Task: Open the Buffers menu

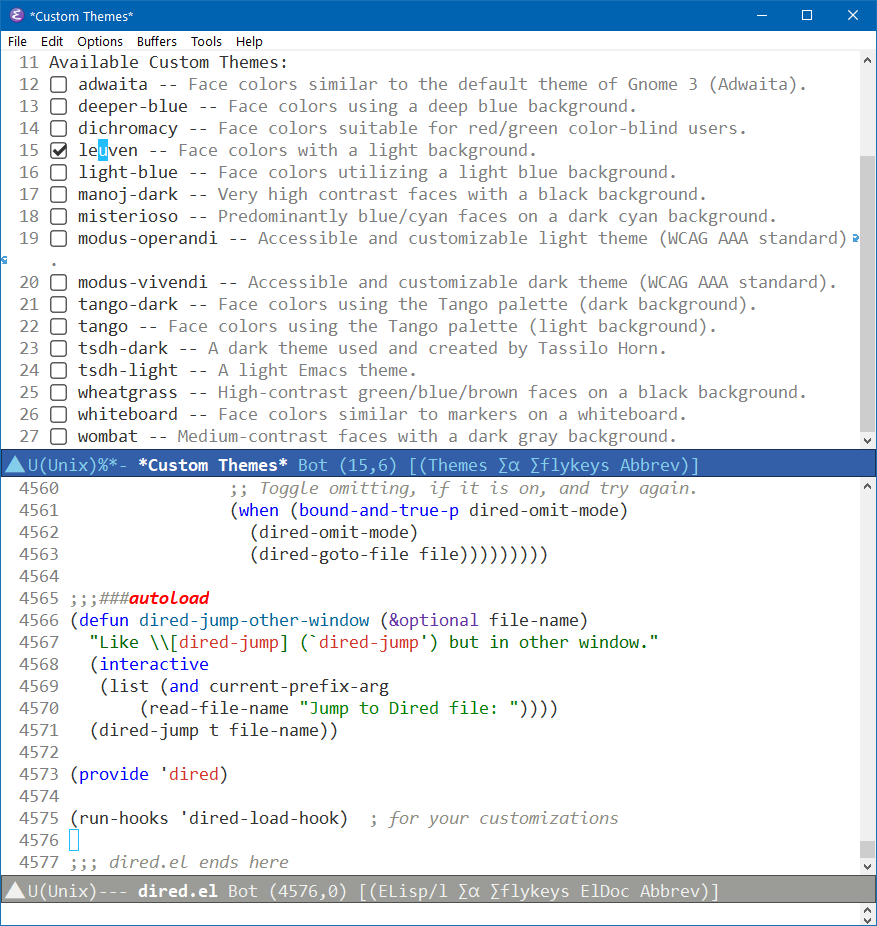Action: coord(157,41)
